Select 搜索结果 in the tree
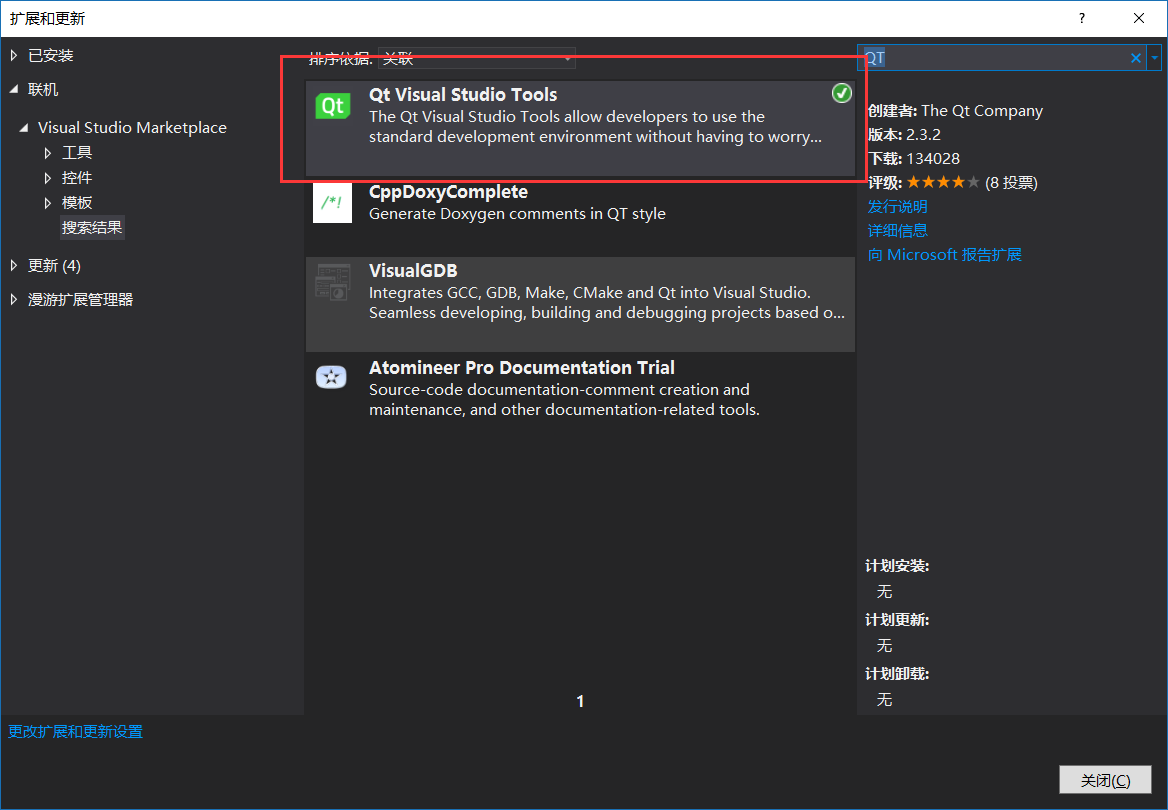This screenshot has width=1168, height=810. tap(92, 227)
